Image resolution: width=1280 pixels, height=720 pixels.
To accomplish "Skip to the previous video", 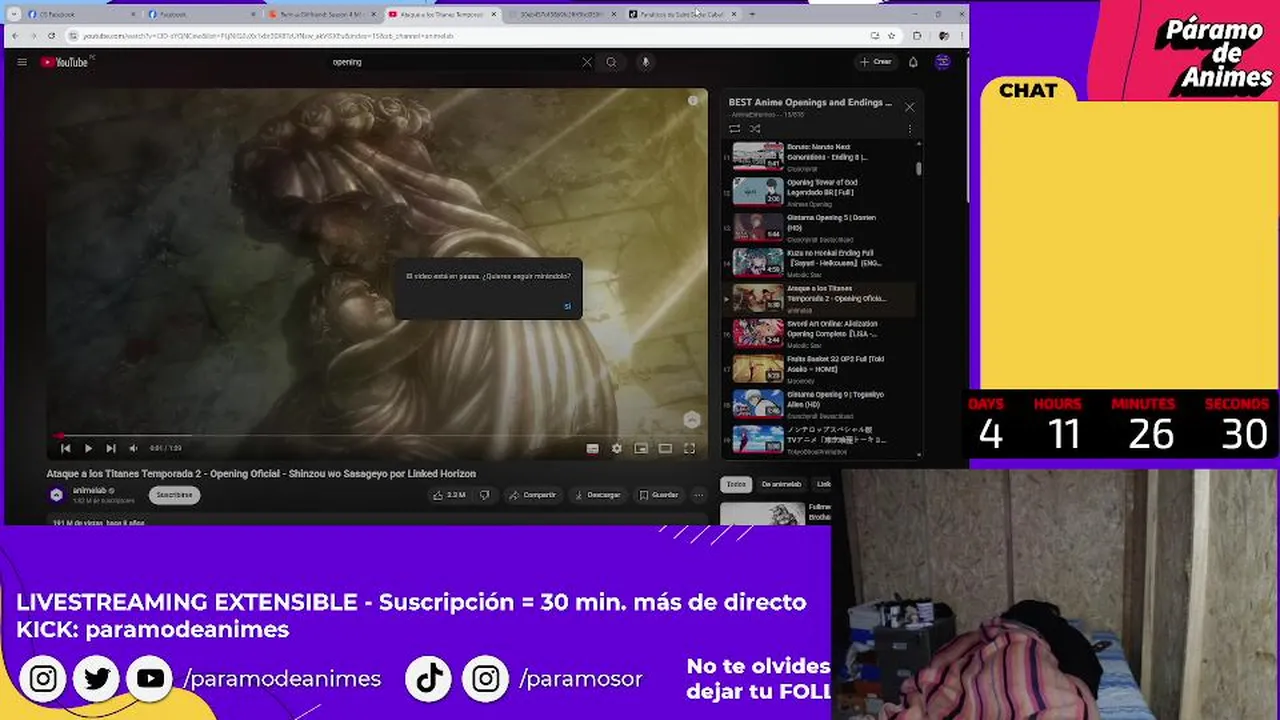I will [66, 449].
